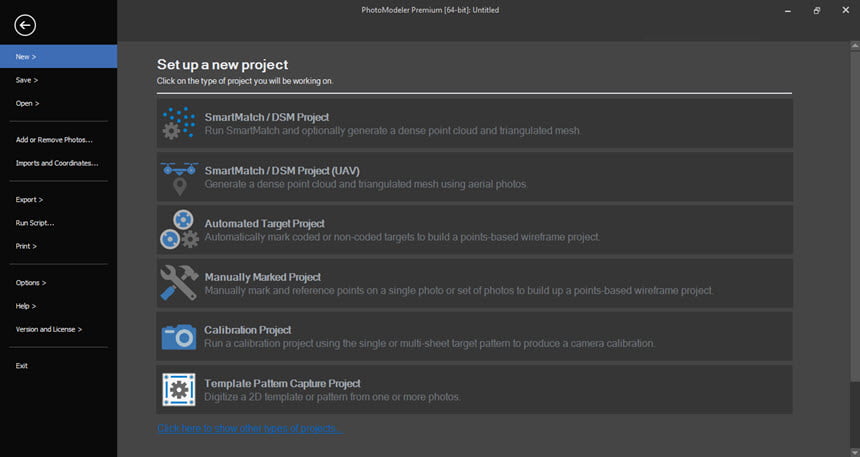
Task: Select the SmartMatch / DSM Project dotted icon
Action: [179, 123]
